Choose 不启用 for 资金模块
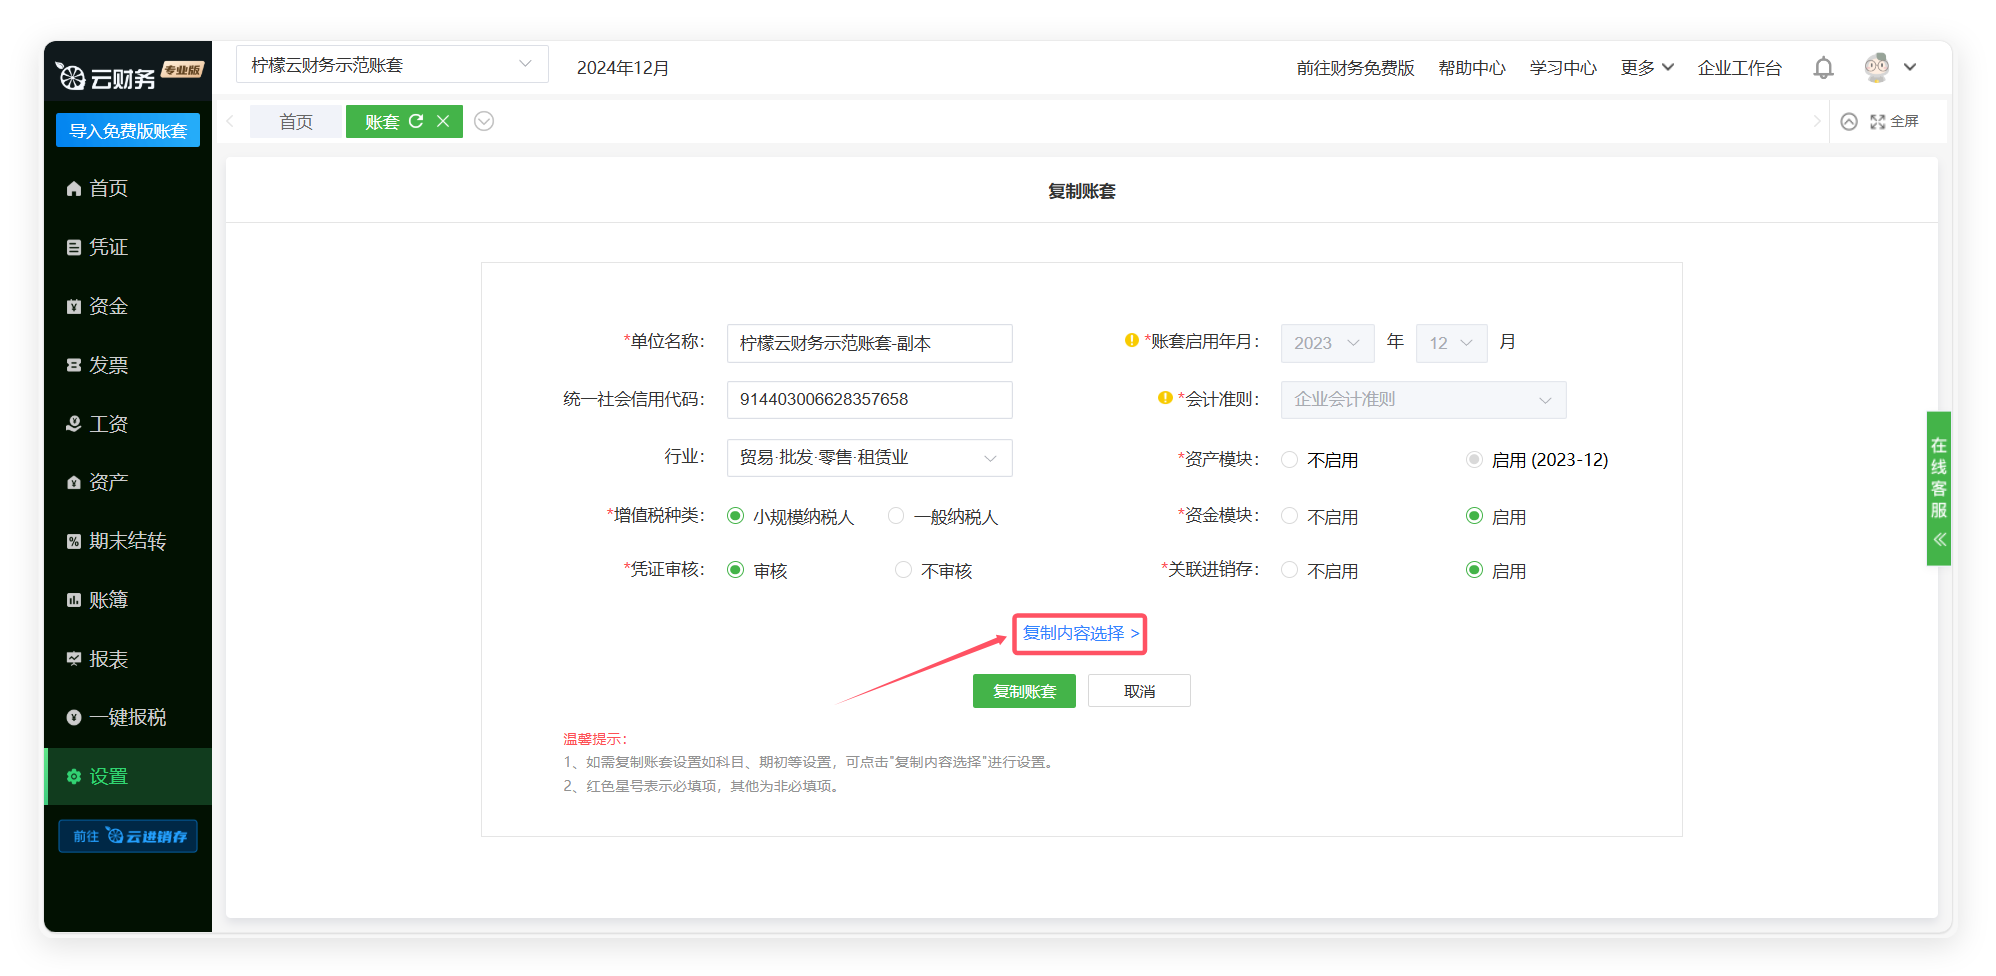Viewport: 1996px width, 976px height. click(1290, 516)
